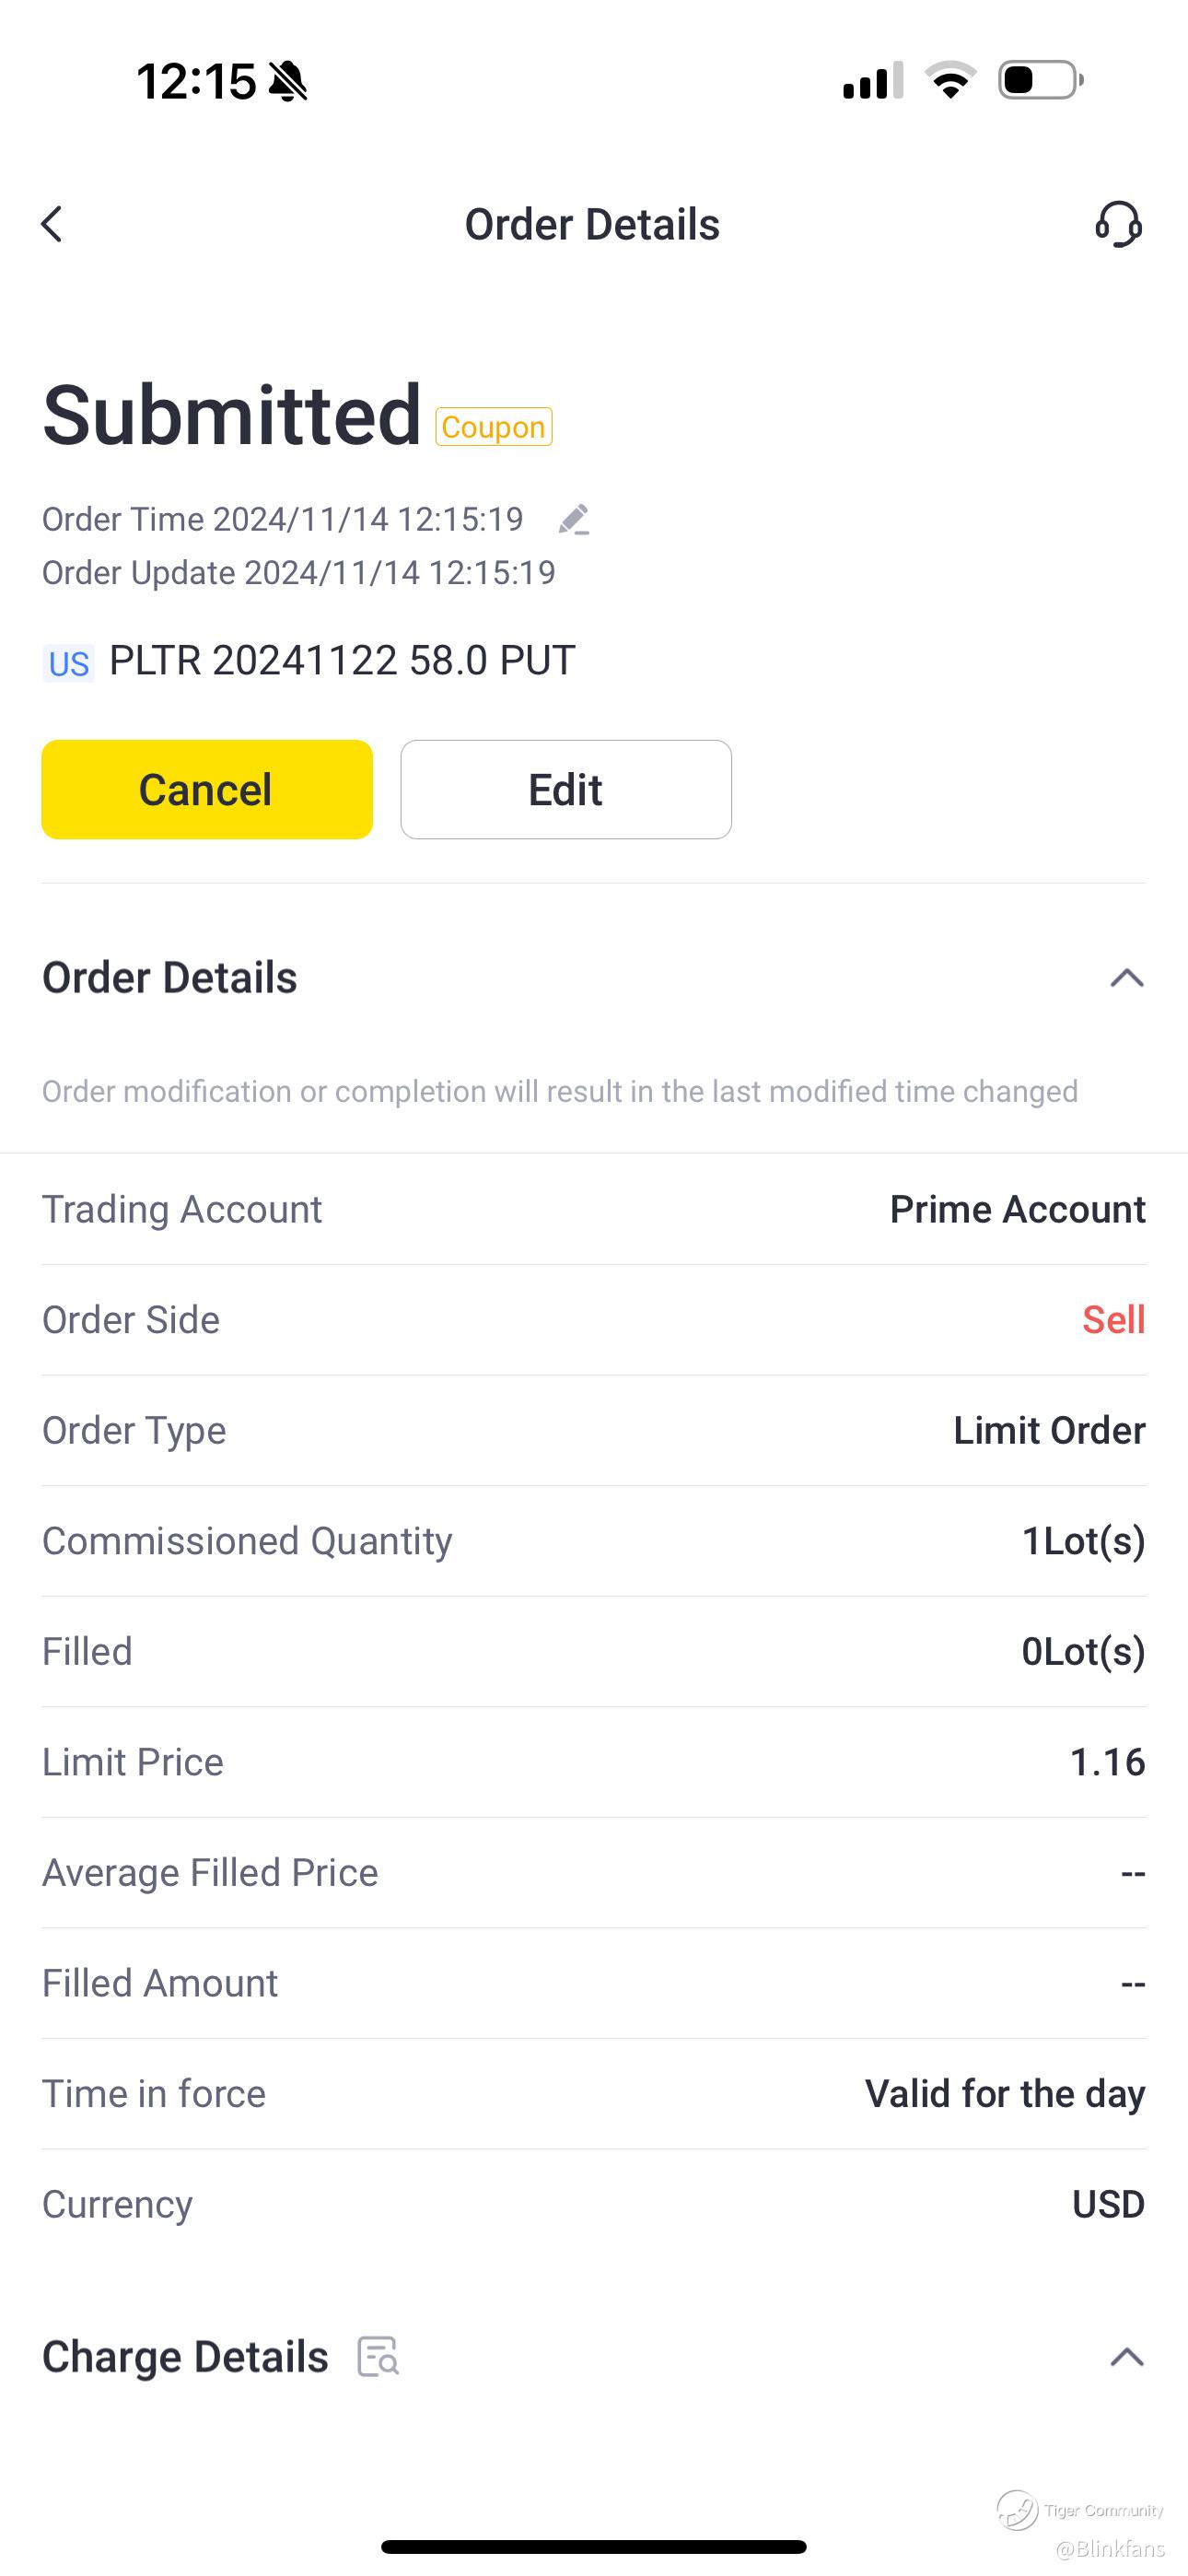Tap the battery status icon

tap(1040, 80)
